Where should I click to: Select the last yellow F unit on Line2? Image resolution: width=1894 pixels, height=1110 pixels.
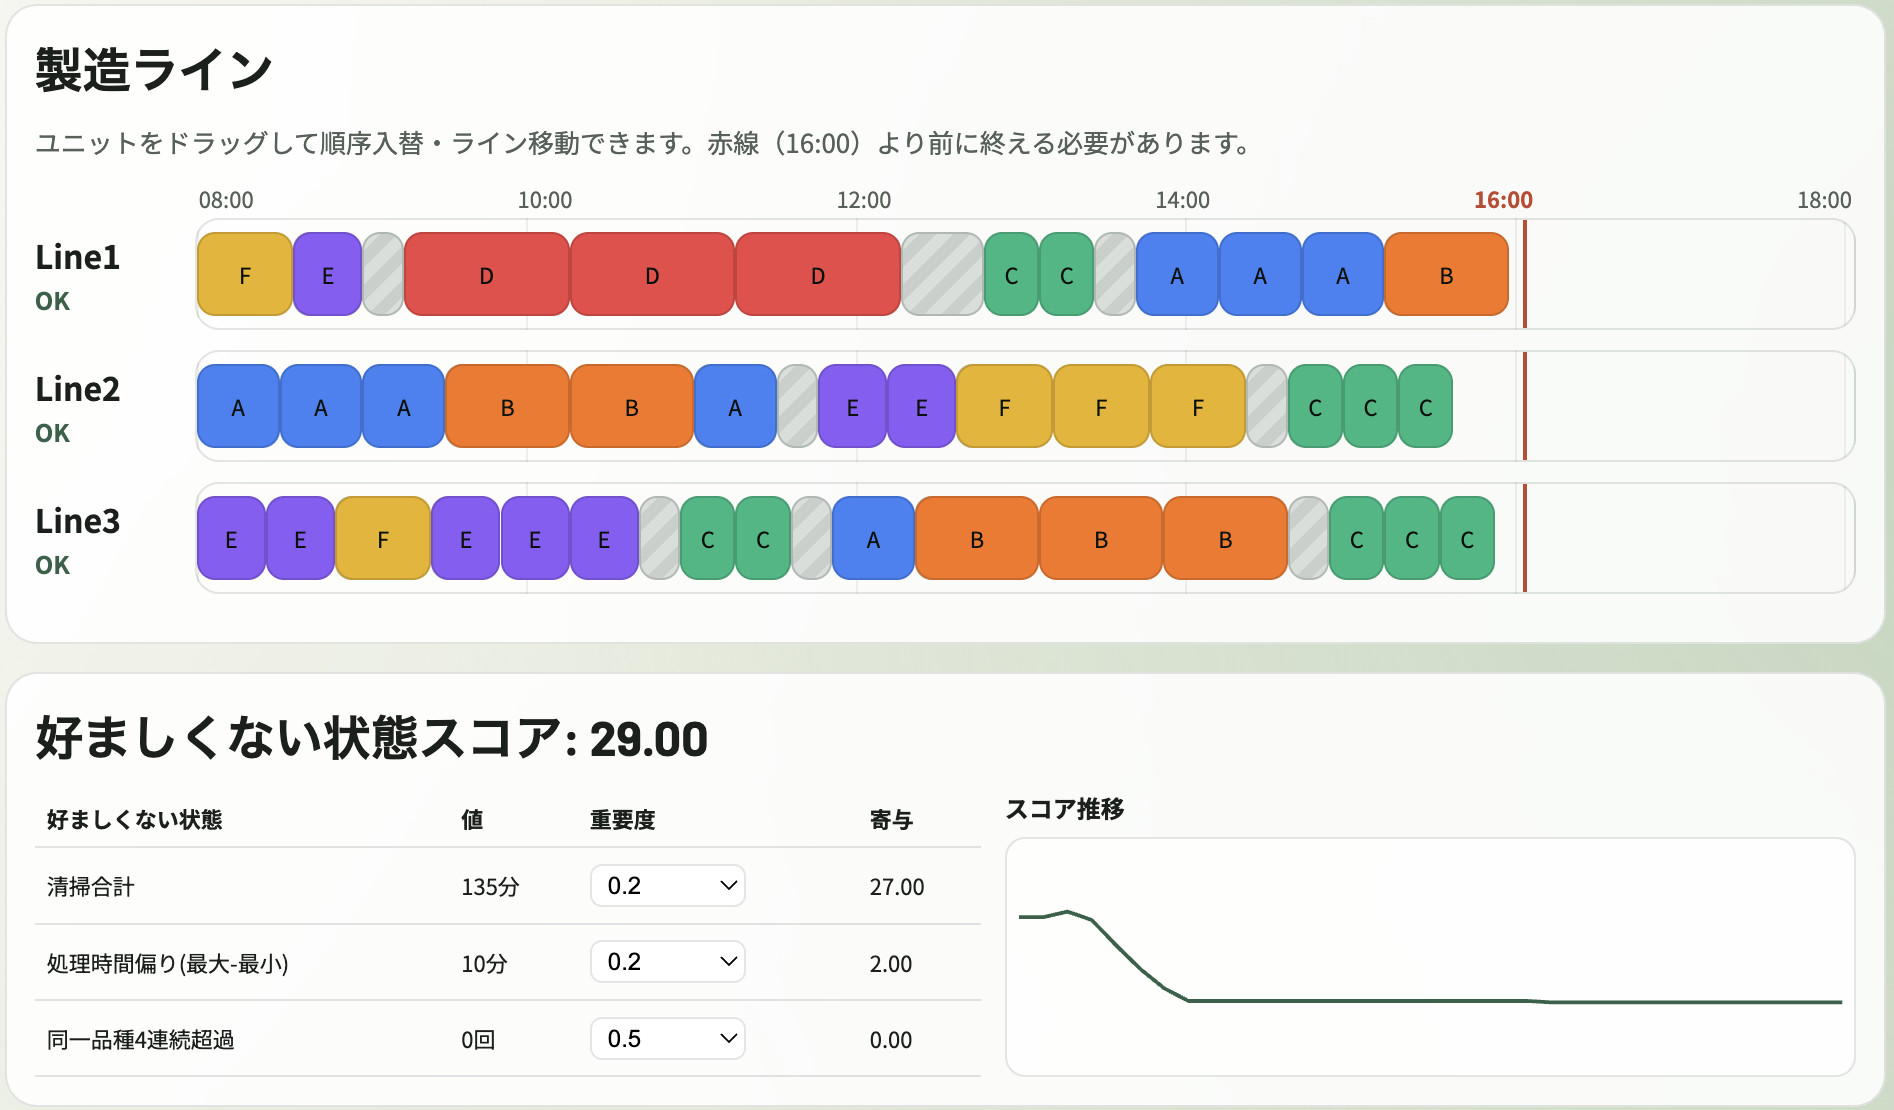pyautogui.click(x=1197, y=406)
